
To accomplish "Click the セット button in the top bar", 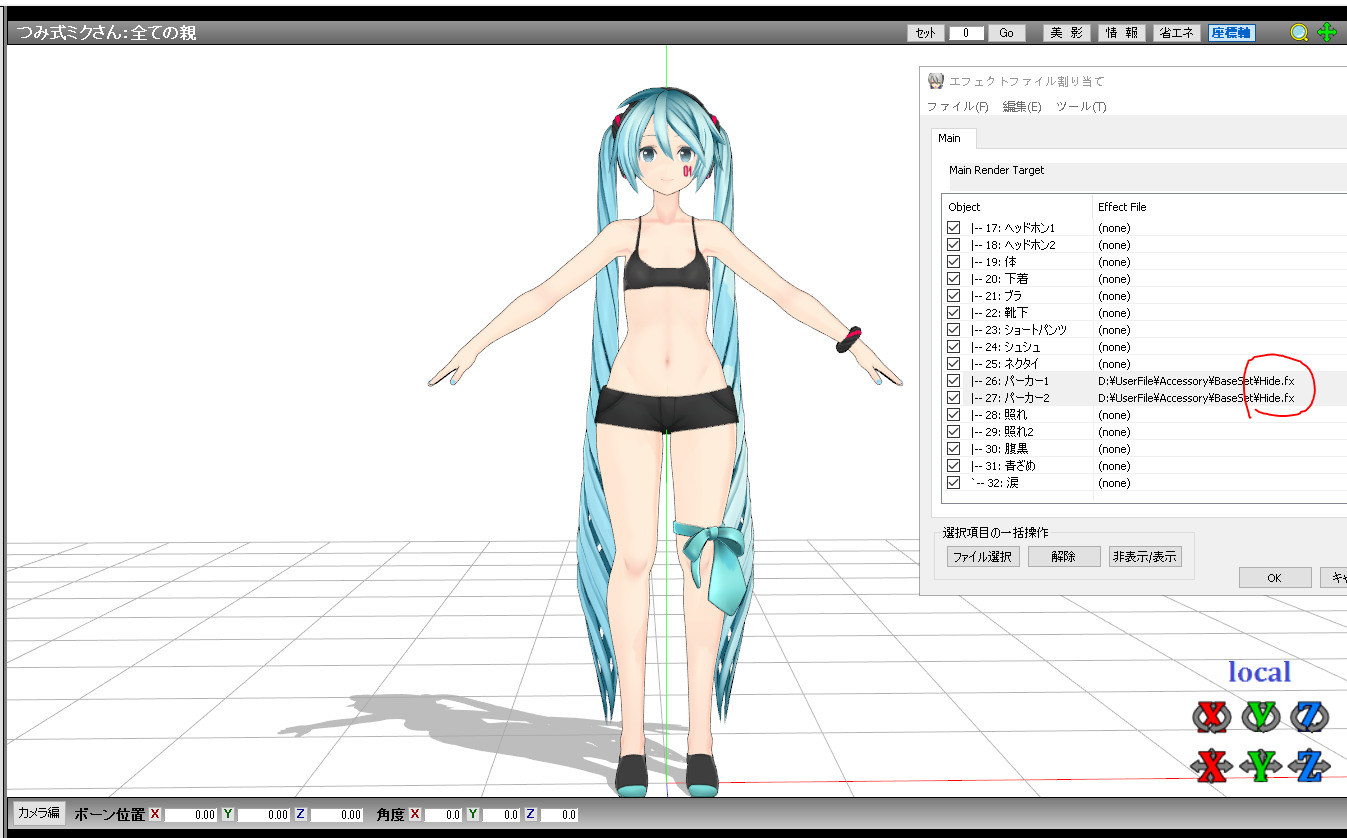I will click(926, 33).
